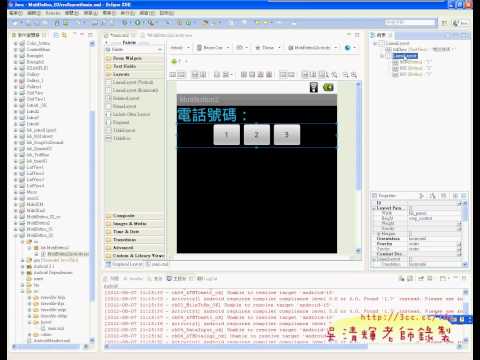
Task: Select the button "1" node in Outline
Action: point(412,62)
